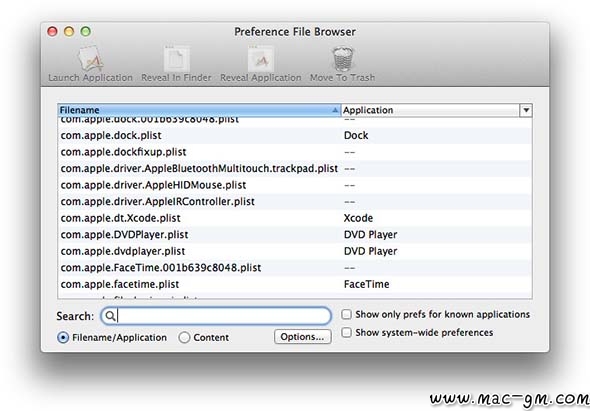Select the com.apple.dockfixup.plist row
The height and width of the screenshot is (411, 590).
click(295, 152)
